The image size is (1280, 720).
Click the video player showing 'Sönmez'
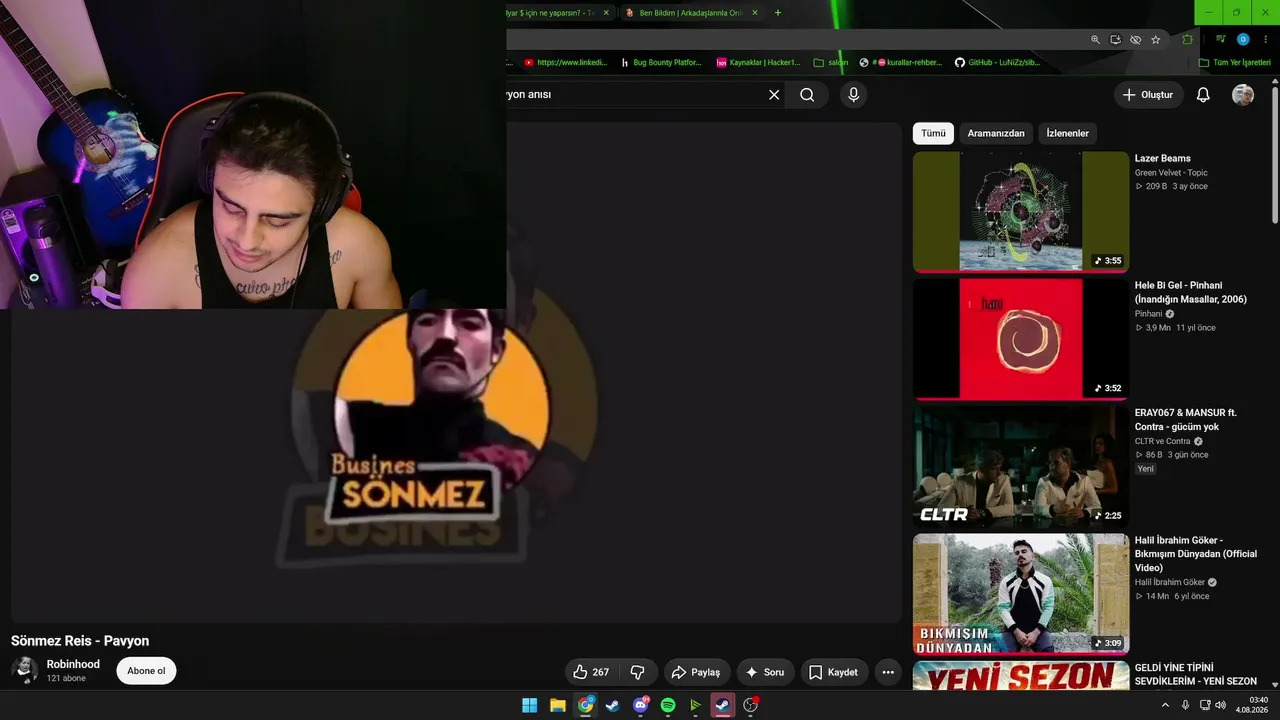[456, 373]
